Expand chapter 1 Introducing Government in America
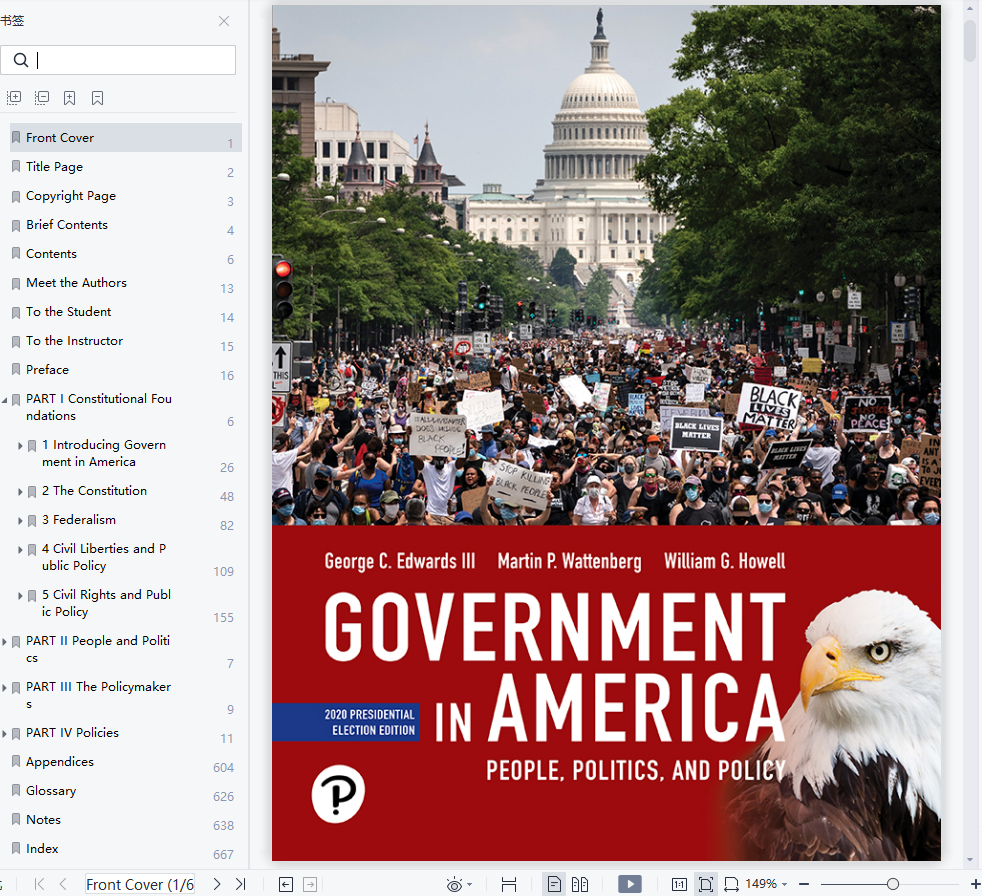This screenshot has width=982, height=896. (21, 446)
